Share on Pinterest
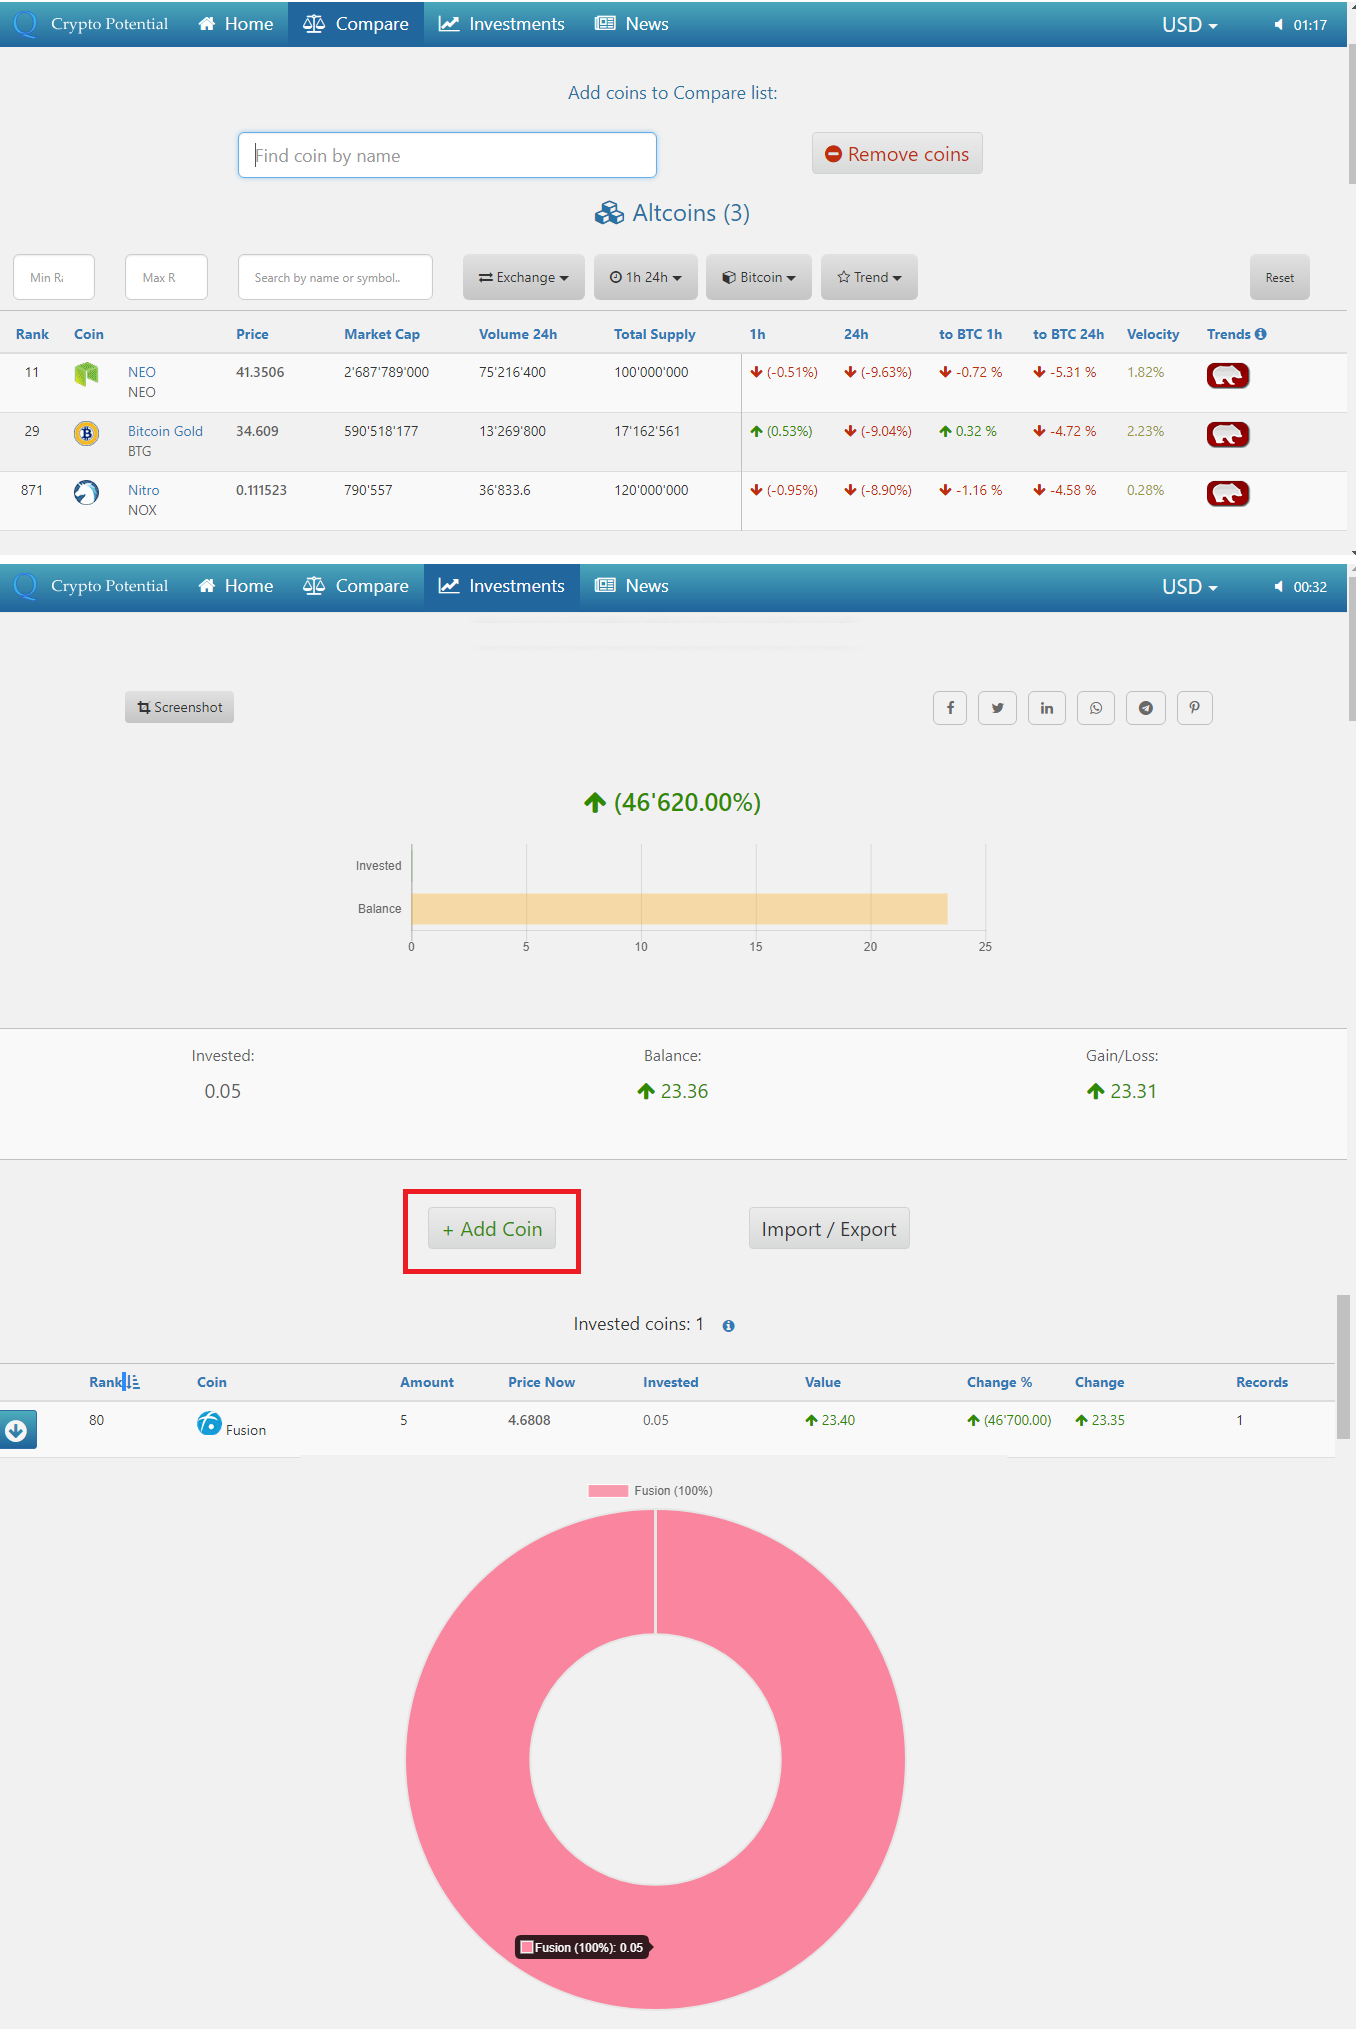1356x2029 pixels. pyautogui.click(x=1195, y=708)
